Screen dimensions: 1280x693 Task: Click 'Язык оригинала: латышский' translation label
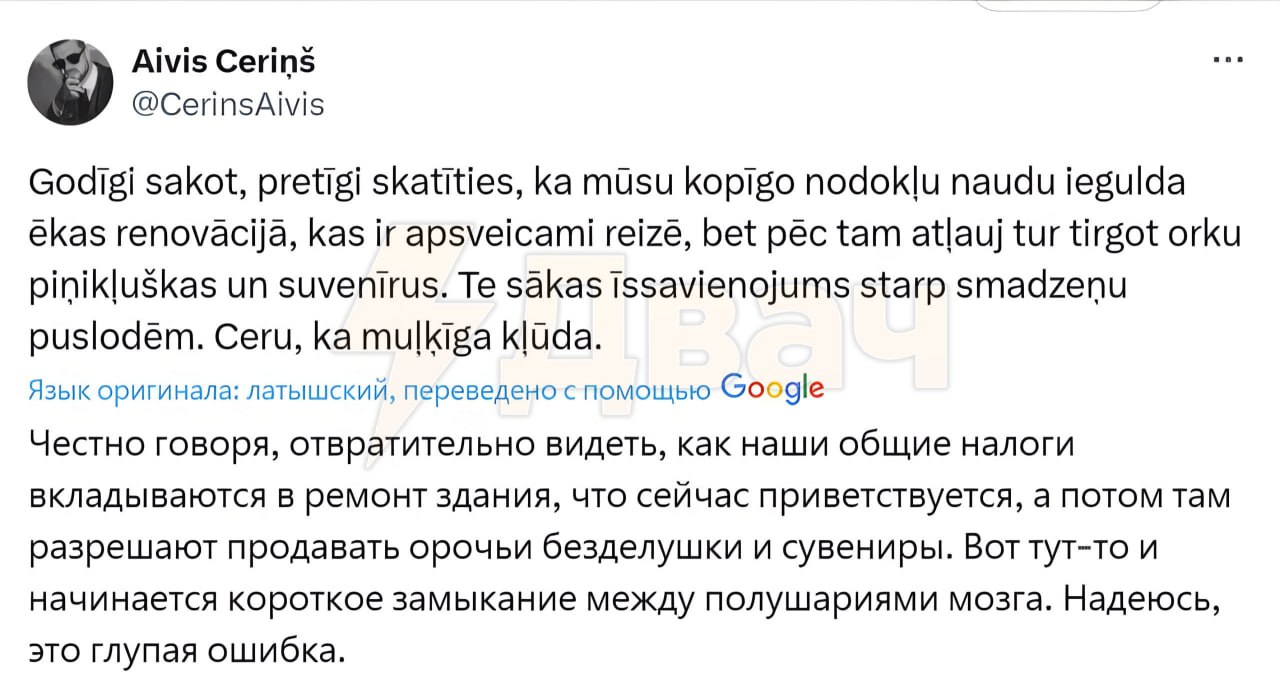pyautogui.click(x=214, y=390)
